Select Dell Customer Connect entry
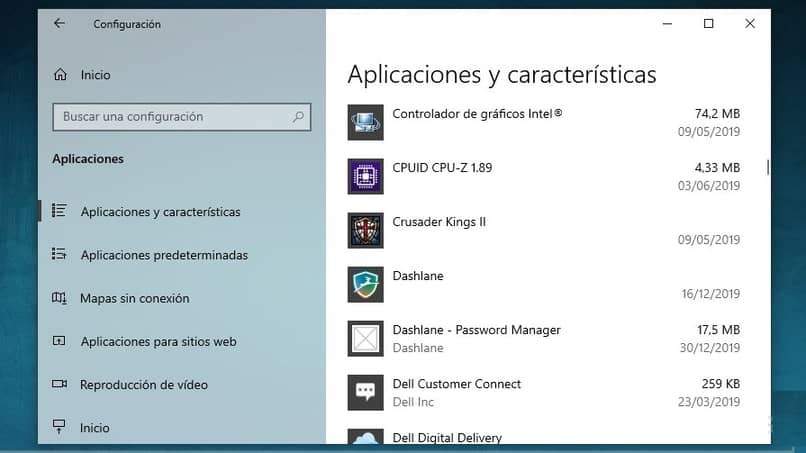The image size is (806, 453). (x=544, y=392)
